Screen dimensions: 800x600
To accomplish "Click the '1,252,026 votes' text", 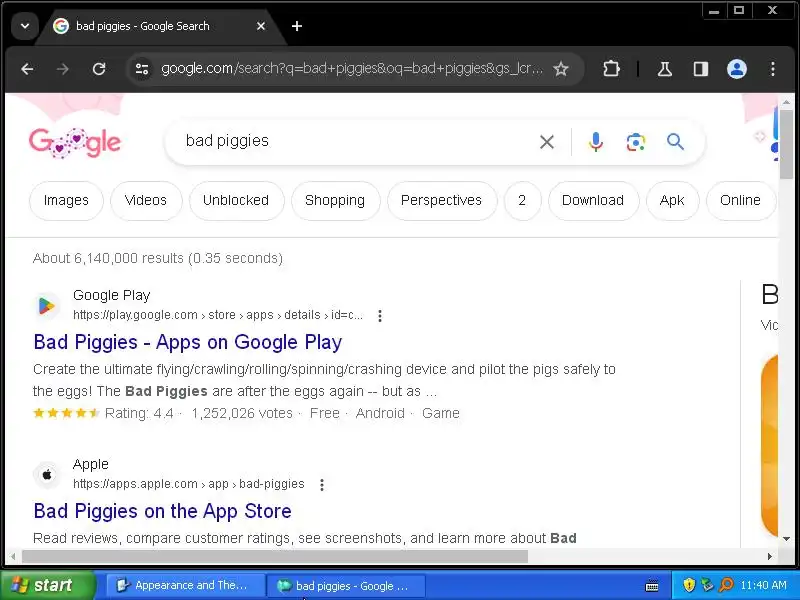I will (x=242, y=413).
